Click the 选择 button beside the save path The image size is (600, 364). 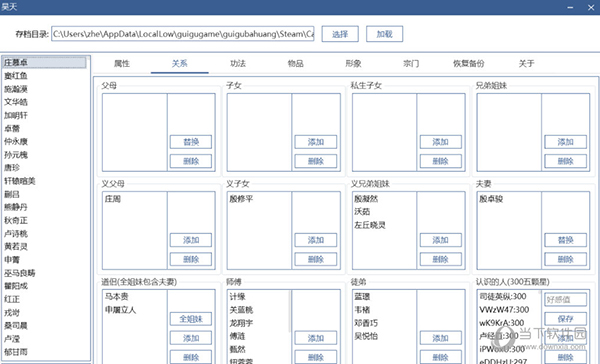340,34
